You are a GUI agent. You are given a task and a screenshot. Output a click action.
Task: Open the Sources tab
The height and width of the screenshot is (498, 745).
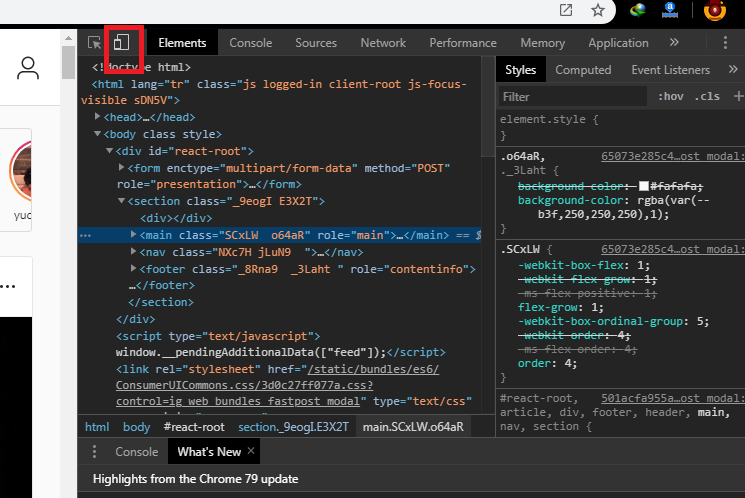(x=316, y=43)
